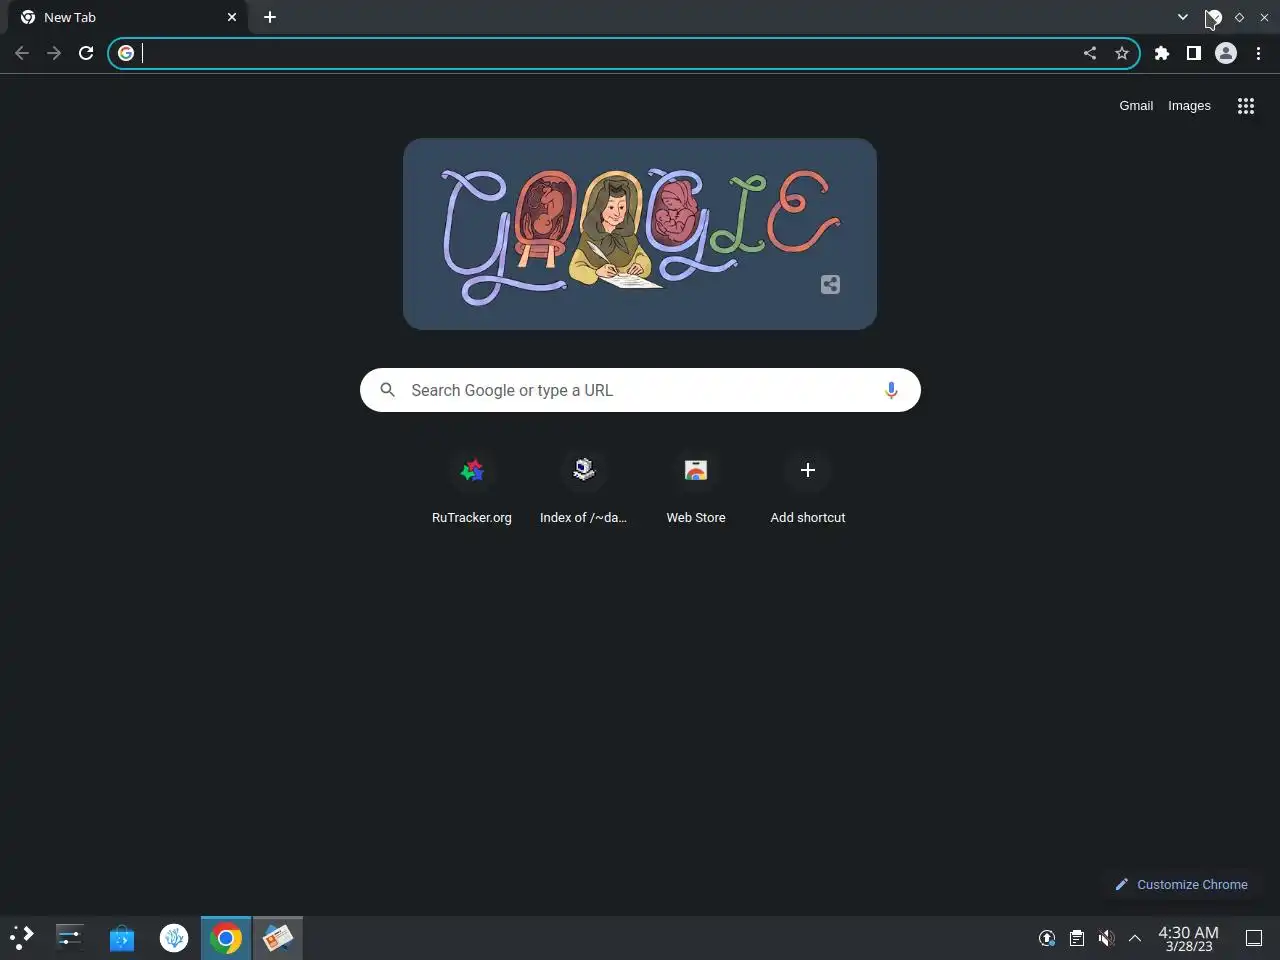Switch to Chrome in the taskbar
Screen dimensions: 1280x960
pyautogui.click(x=226, y=937)
